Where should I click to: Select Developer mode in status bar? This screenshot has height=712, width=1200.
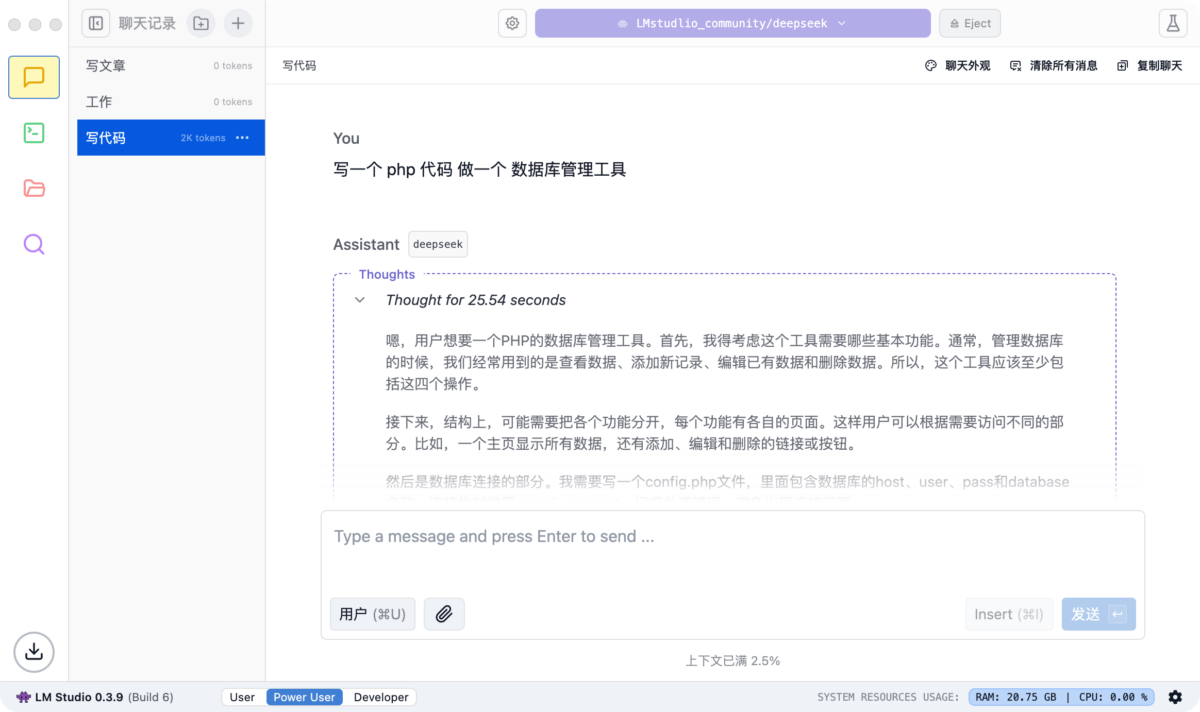tap(381, 697)
